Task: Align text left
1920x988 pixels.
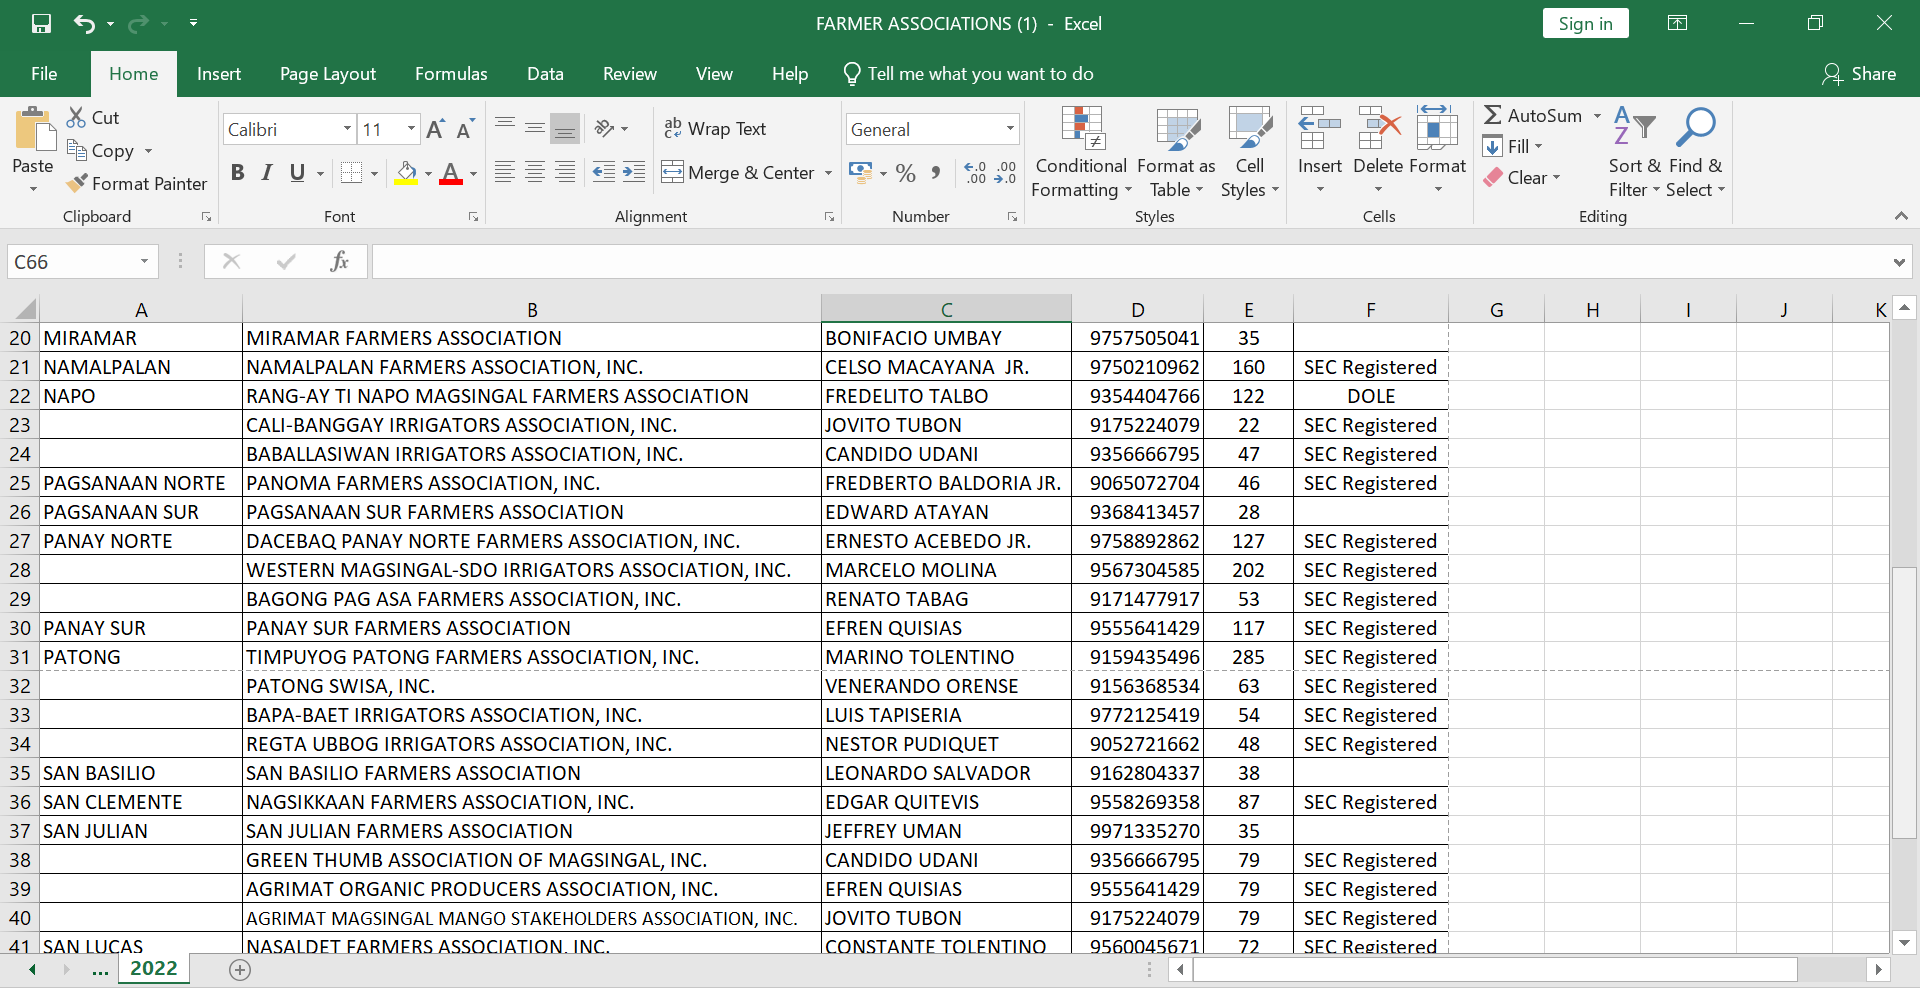Action: (505, 172)
